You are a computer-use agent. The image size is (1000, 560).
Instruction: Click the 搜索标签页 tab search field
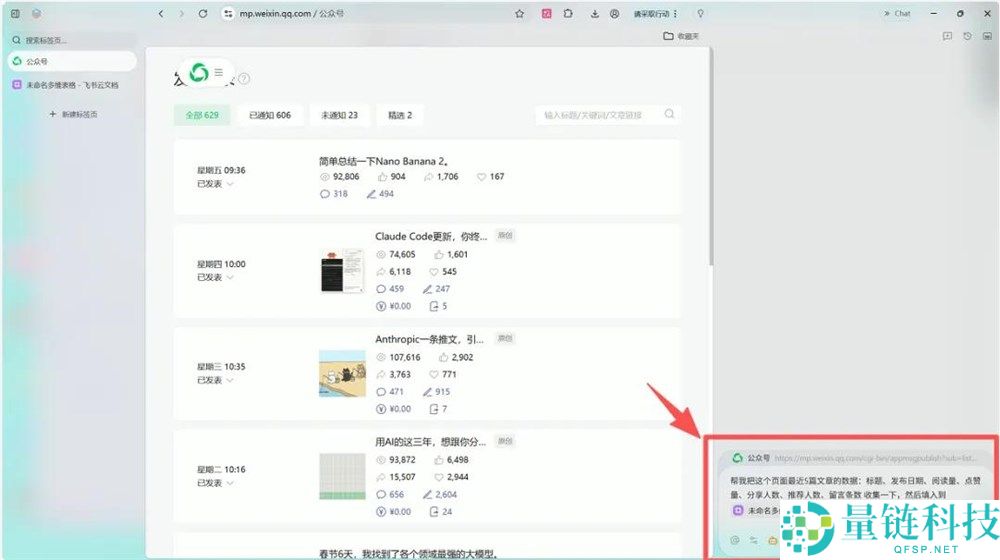coord(72,40)
